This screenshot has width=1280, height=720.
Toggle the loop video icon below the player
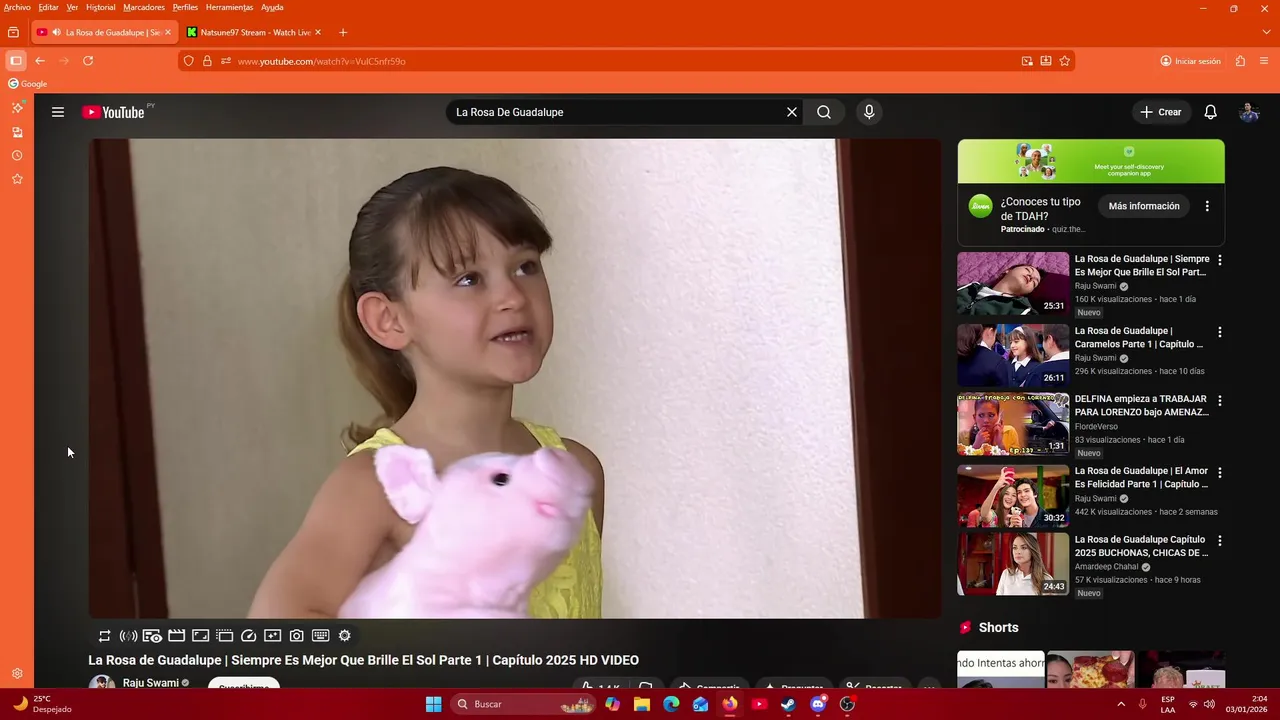[x=104, y=636]
